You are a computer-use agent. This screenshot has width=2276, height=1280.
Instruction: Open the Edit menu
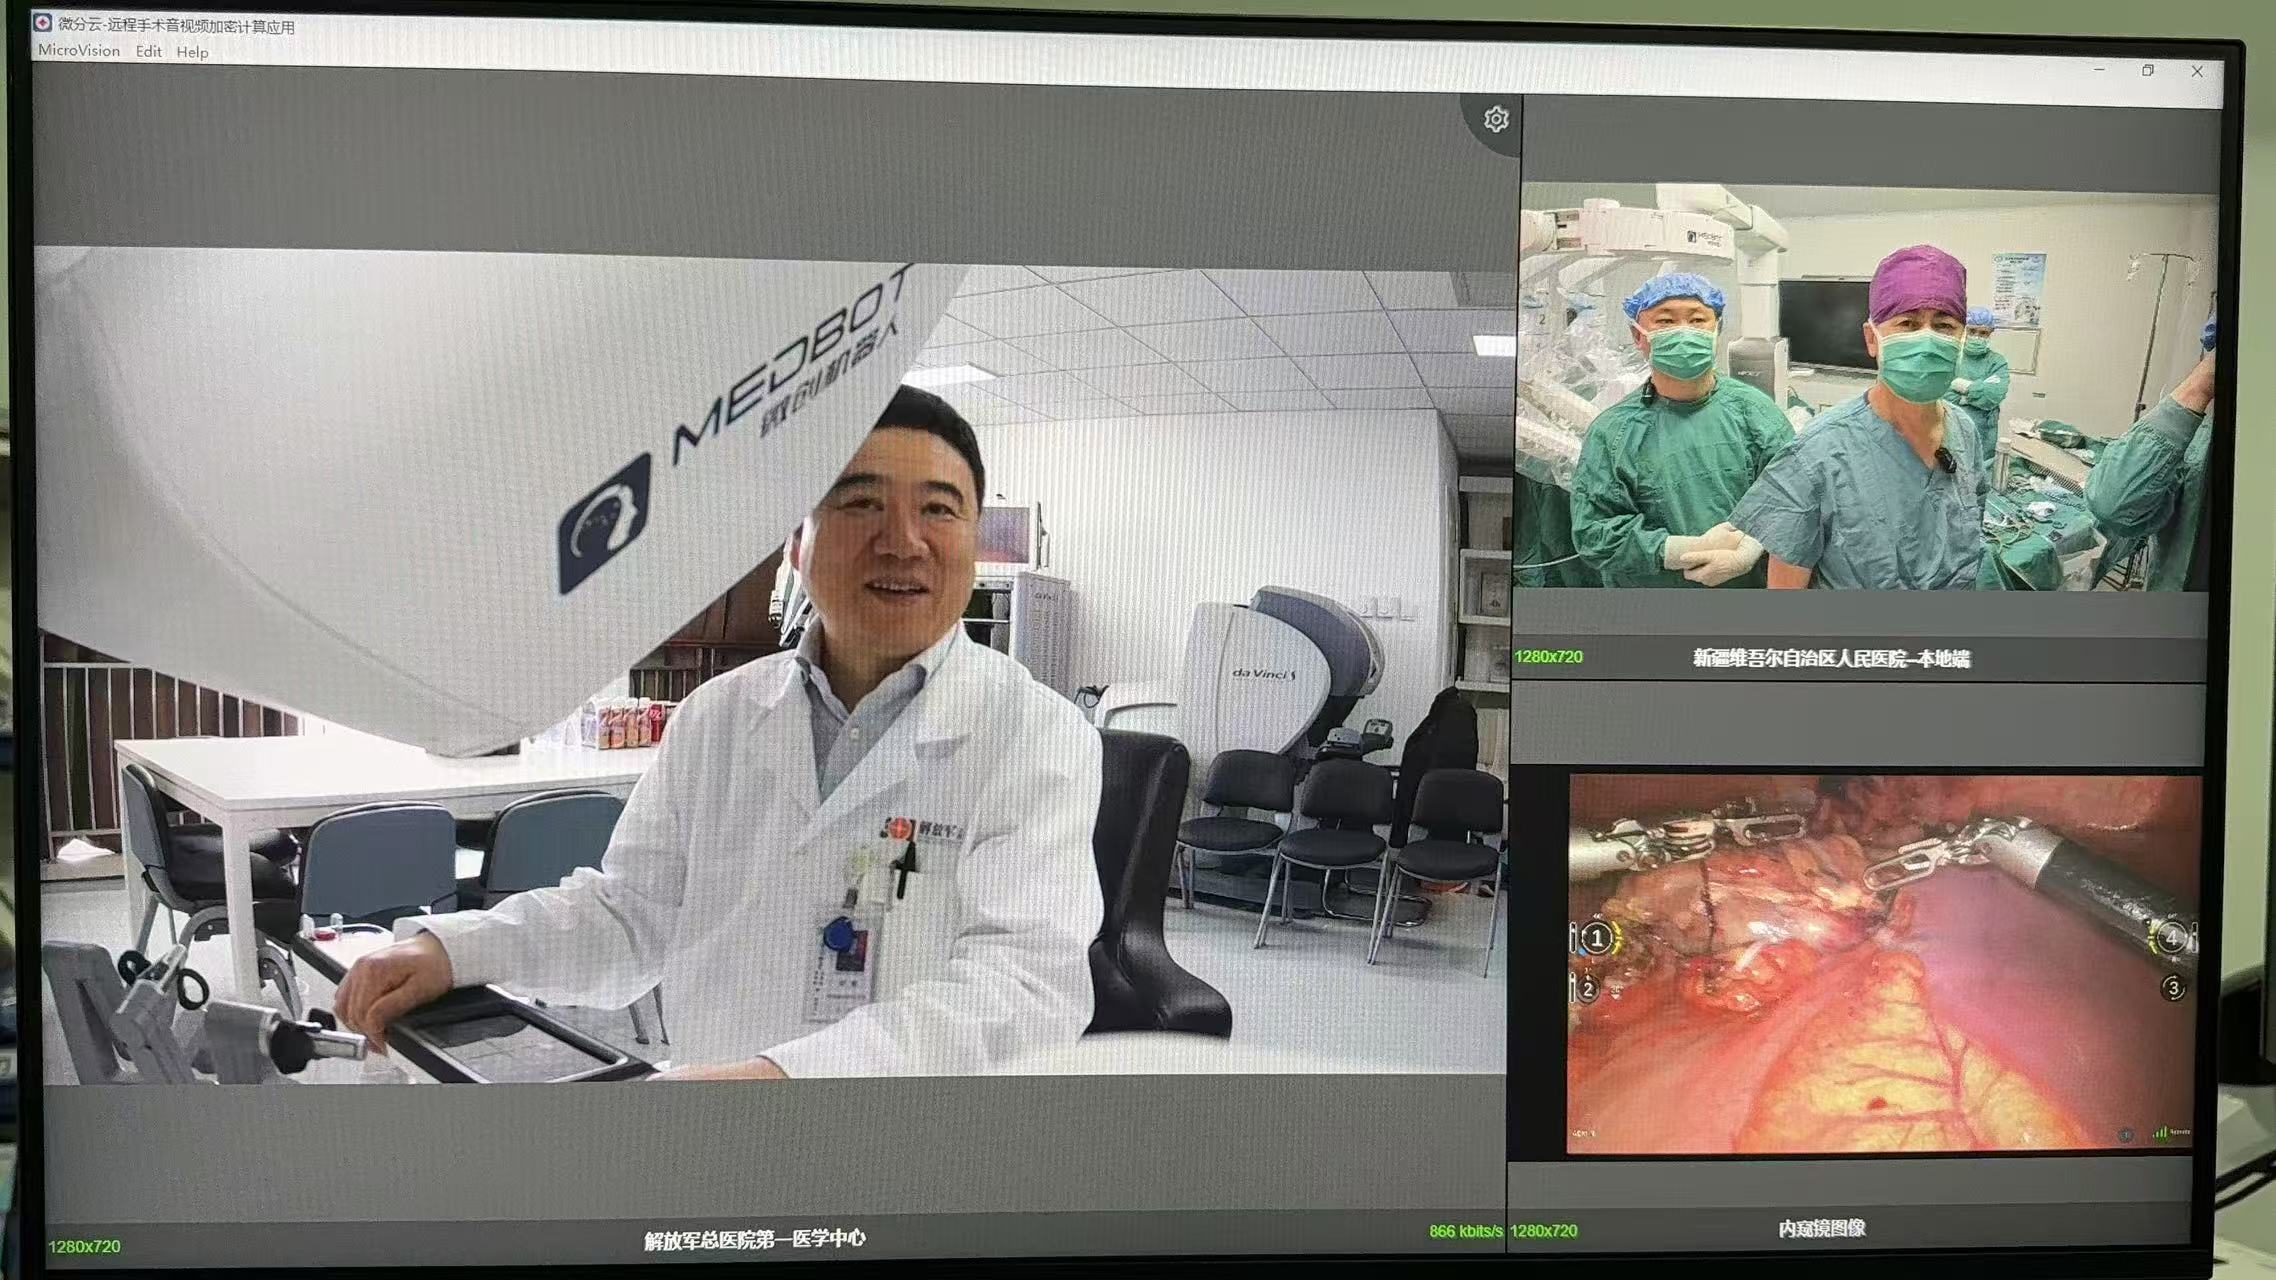pos(148,52)
